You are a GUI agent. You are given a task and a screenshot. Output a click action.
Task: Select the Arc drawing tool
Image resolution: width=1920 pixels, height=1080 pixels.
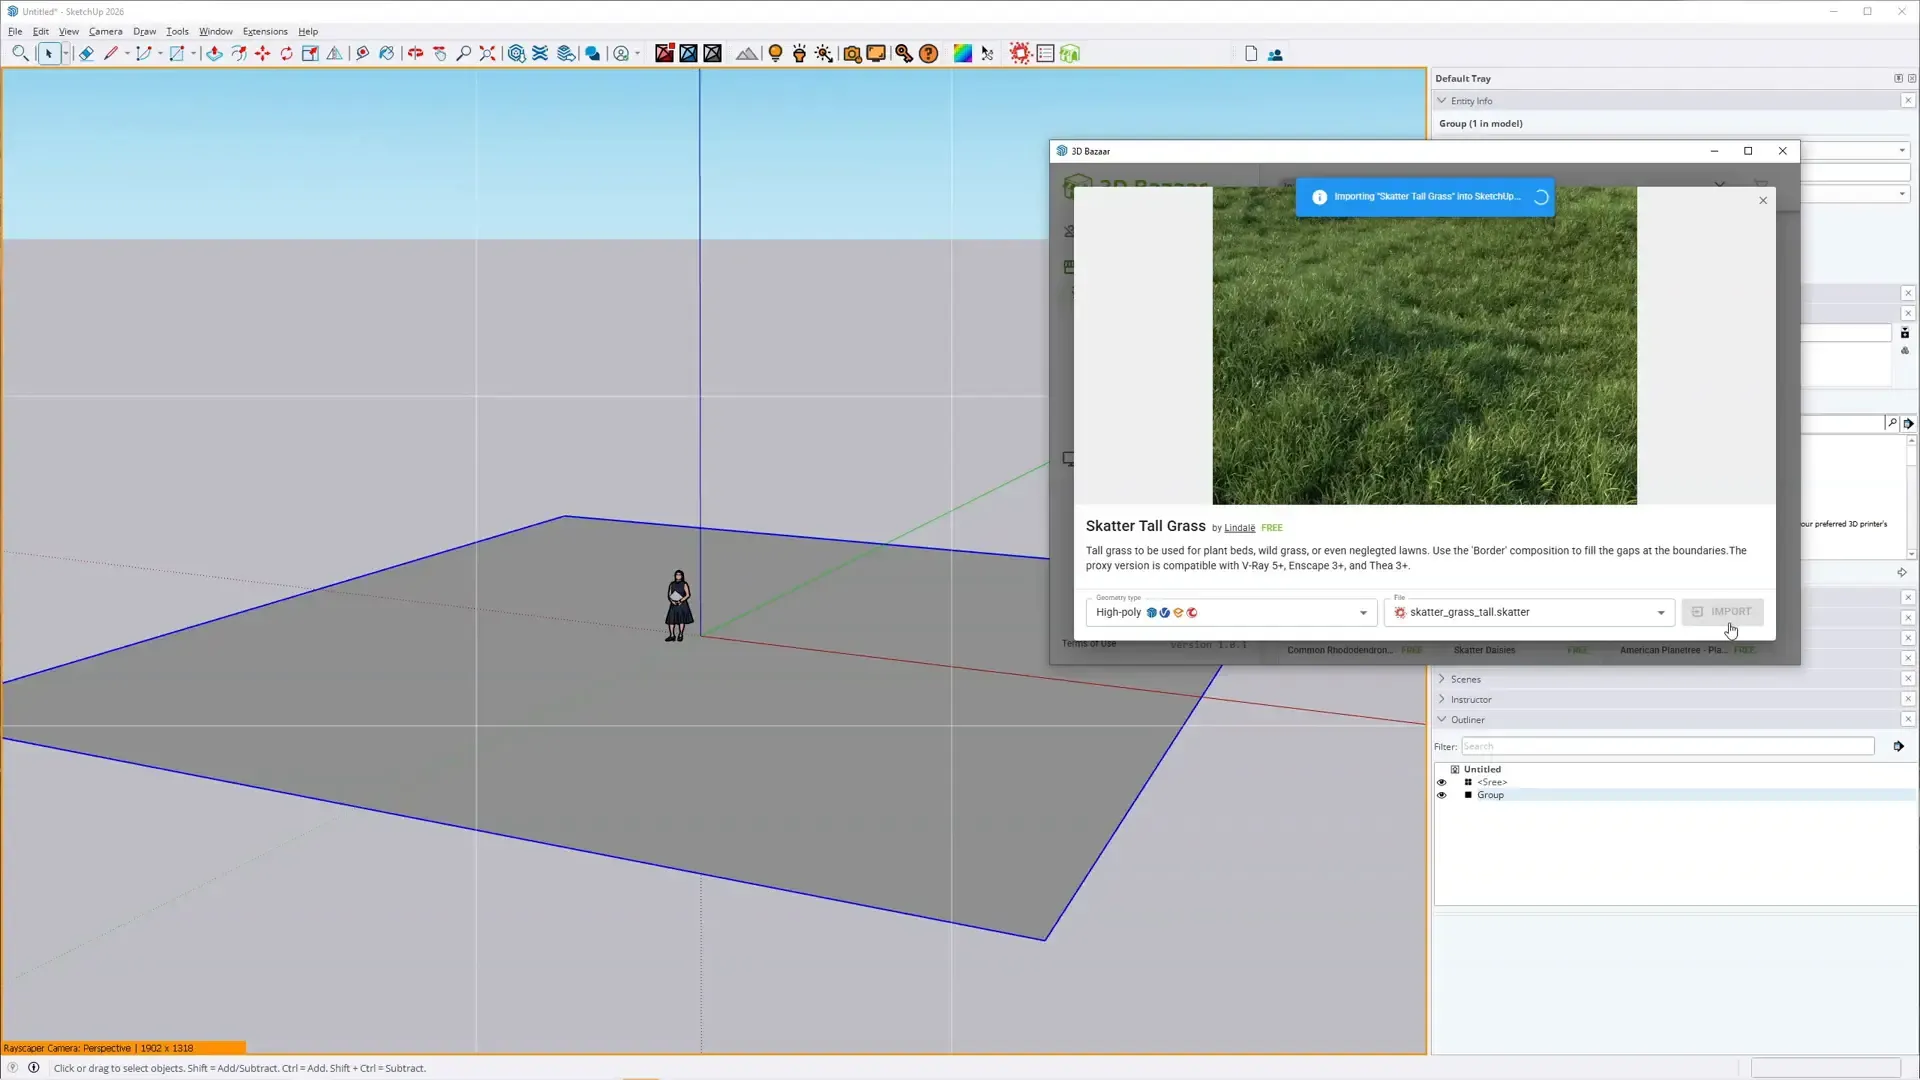click(144, 53)
